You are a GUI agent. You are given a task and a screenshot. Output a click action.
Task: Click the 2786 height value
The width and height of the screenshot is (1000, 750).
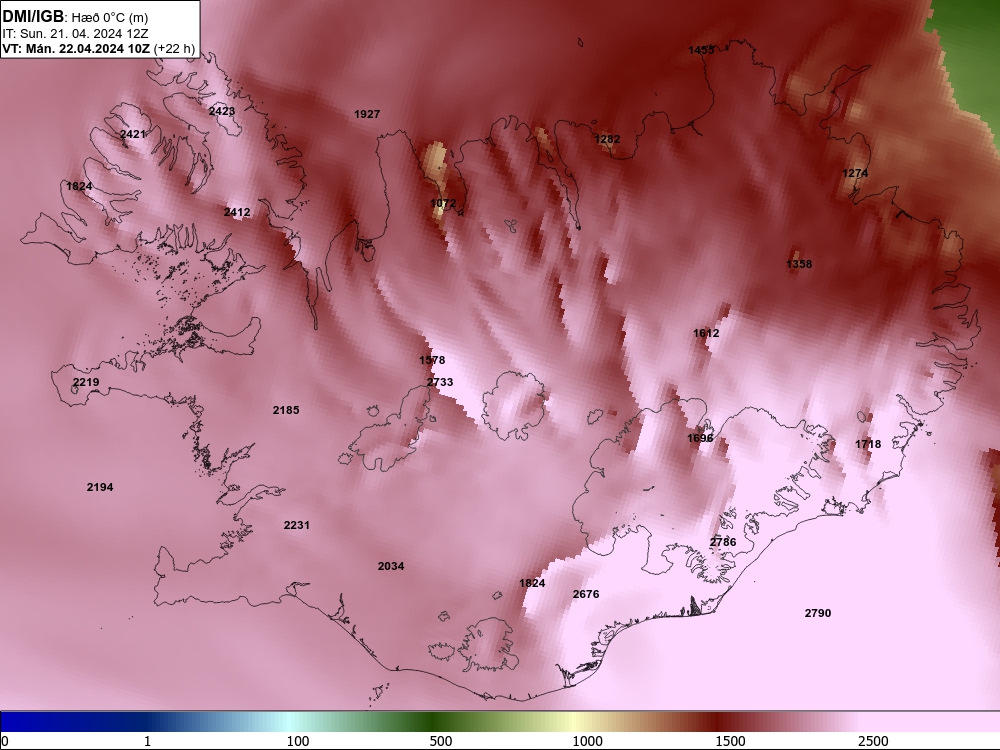tap(723, 542)
